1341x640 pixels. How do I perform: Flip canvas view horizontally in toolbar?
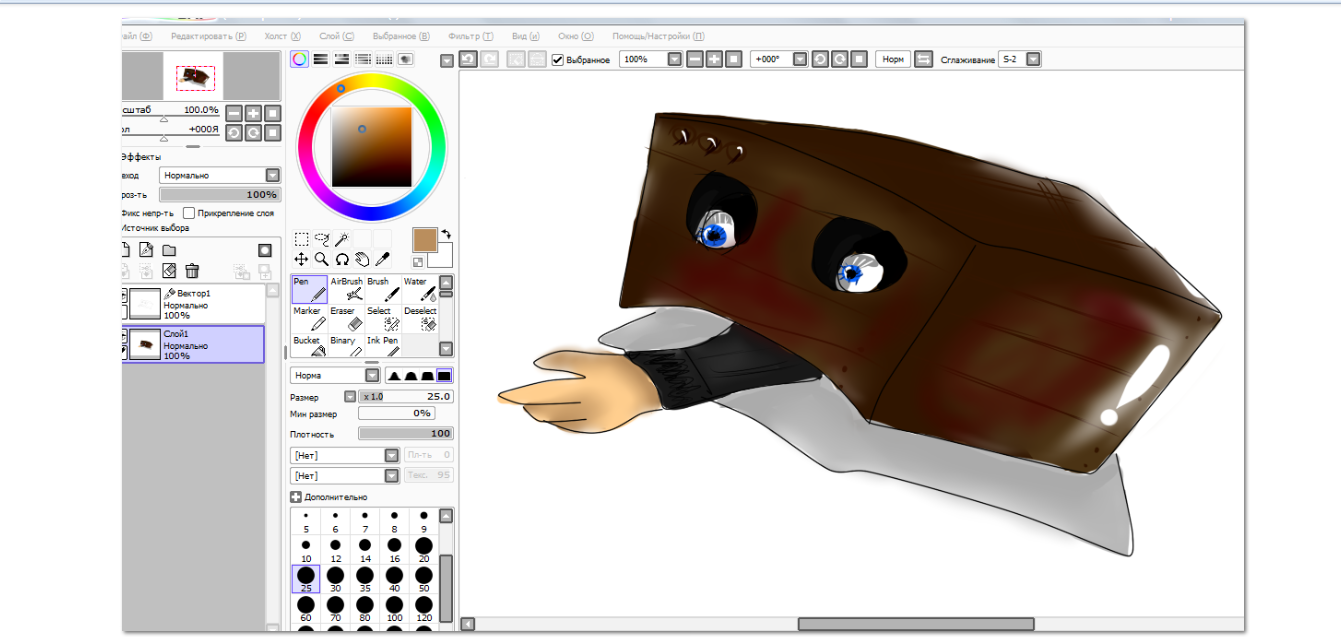(923, 59)
